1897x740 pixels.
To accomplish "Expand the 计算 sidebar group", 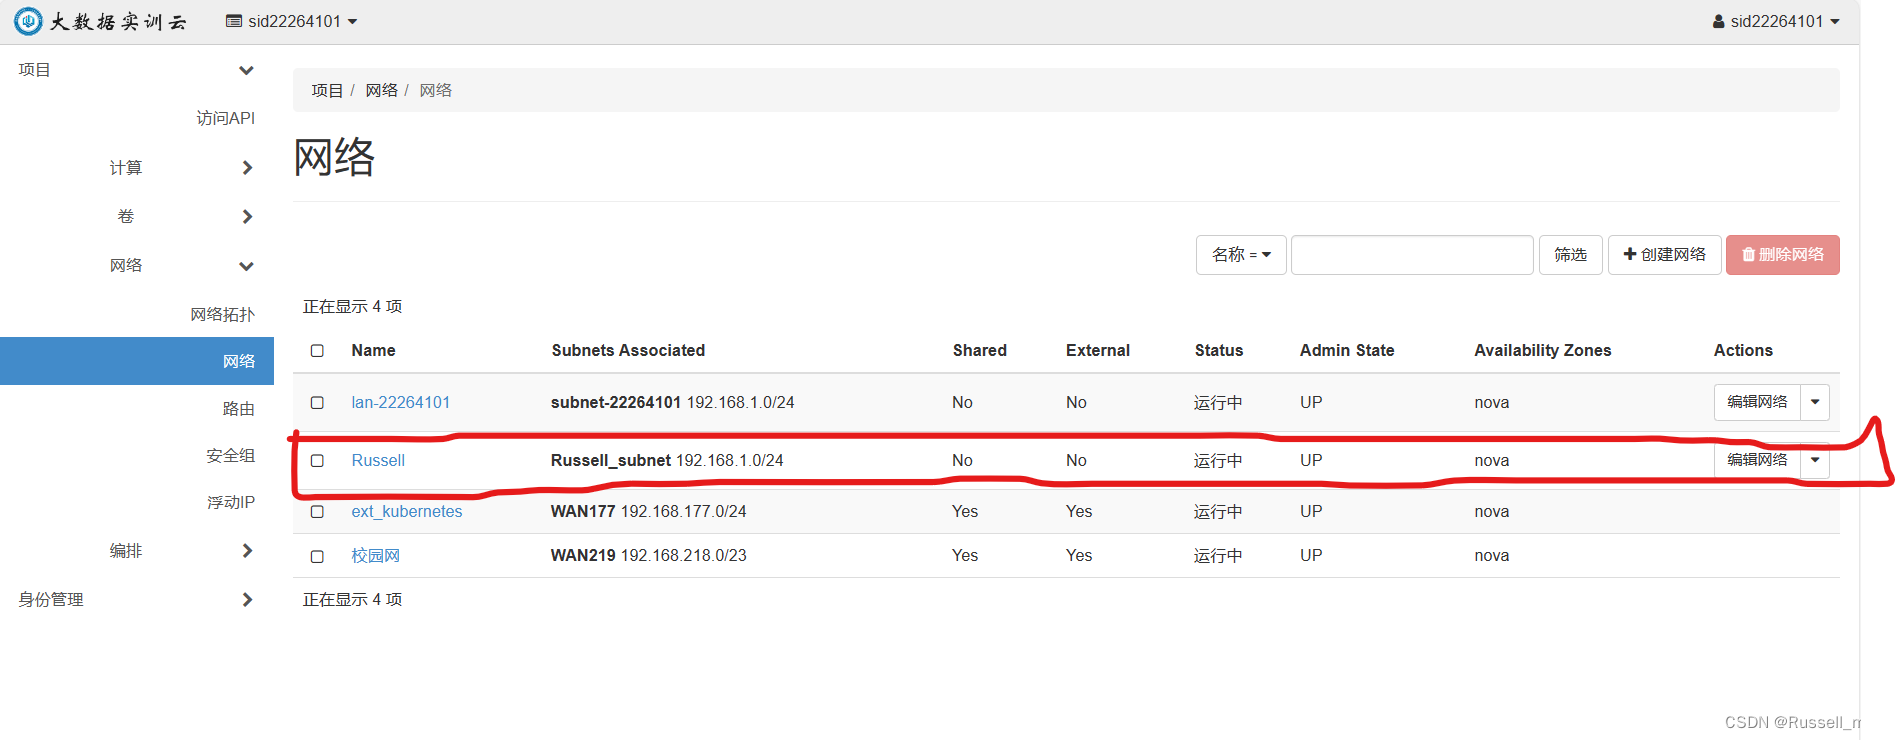I will [180, 168].
